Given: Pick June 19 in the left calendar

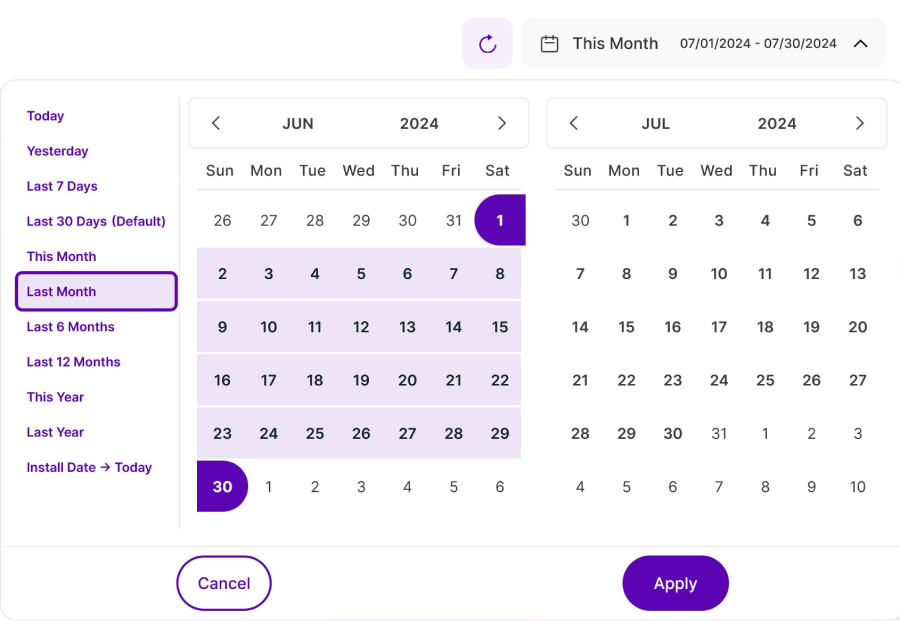Looking at the screenshot, I should (361, 380).
